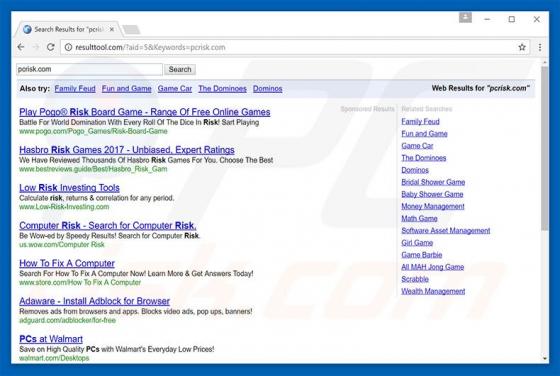Click Web Results for pcrisk.com heading
The width and height of the screenshot is (560, 376).
(x=481, y=88)
